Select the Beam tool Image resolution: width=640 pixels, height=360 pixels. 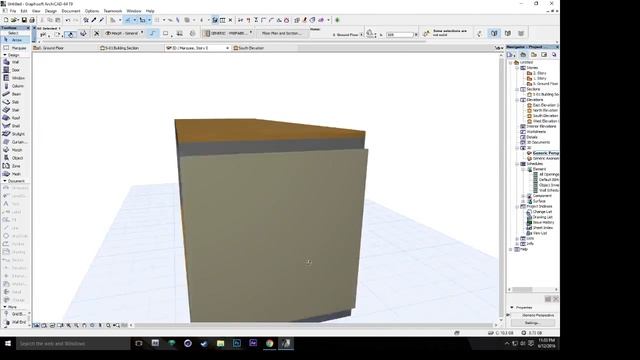[16, 94]
